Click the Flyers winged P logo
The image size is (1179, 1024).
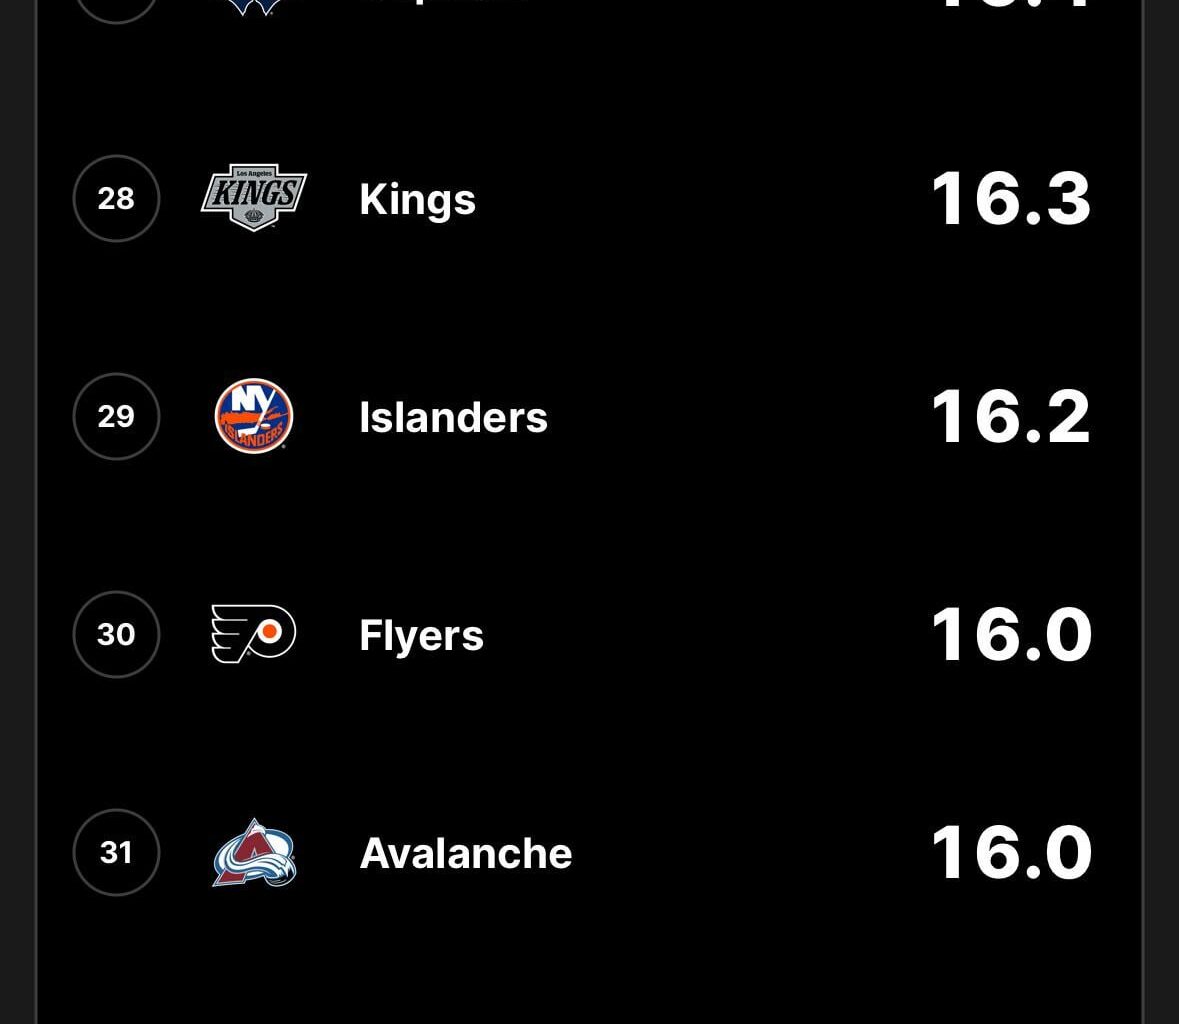click(x=254, y=633)
